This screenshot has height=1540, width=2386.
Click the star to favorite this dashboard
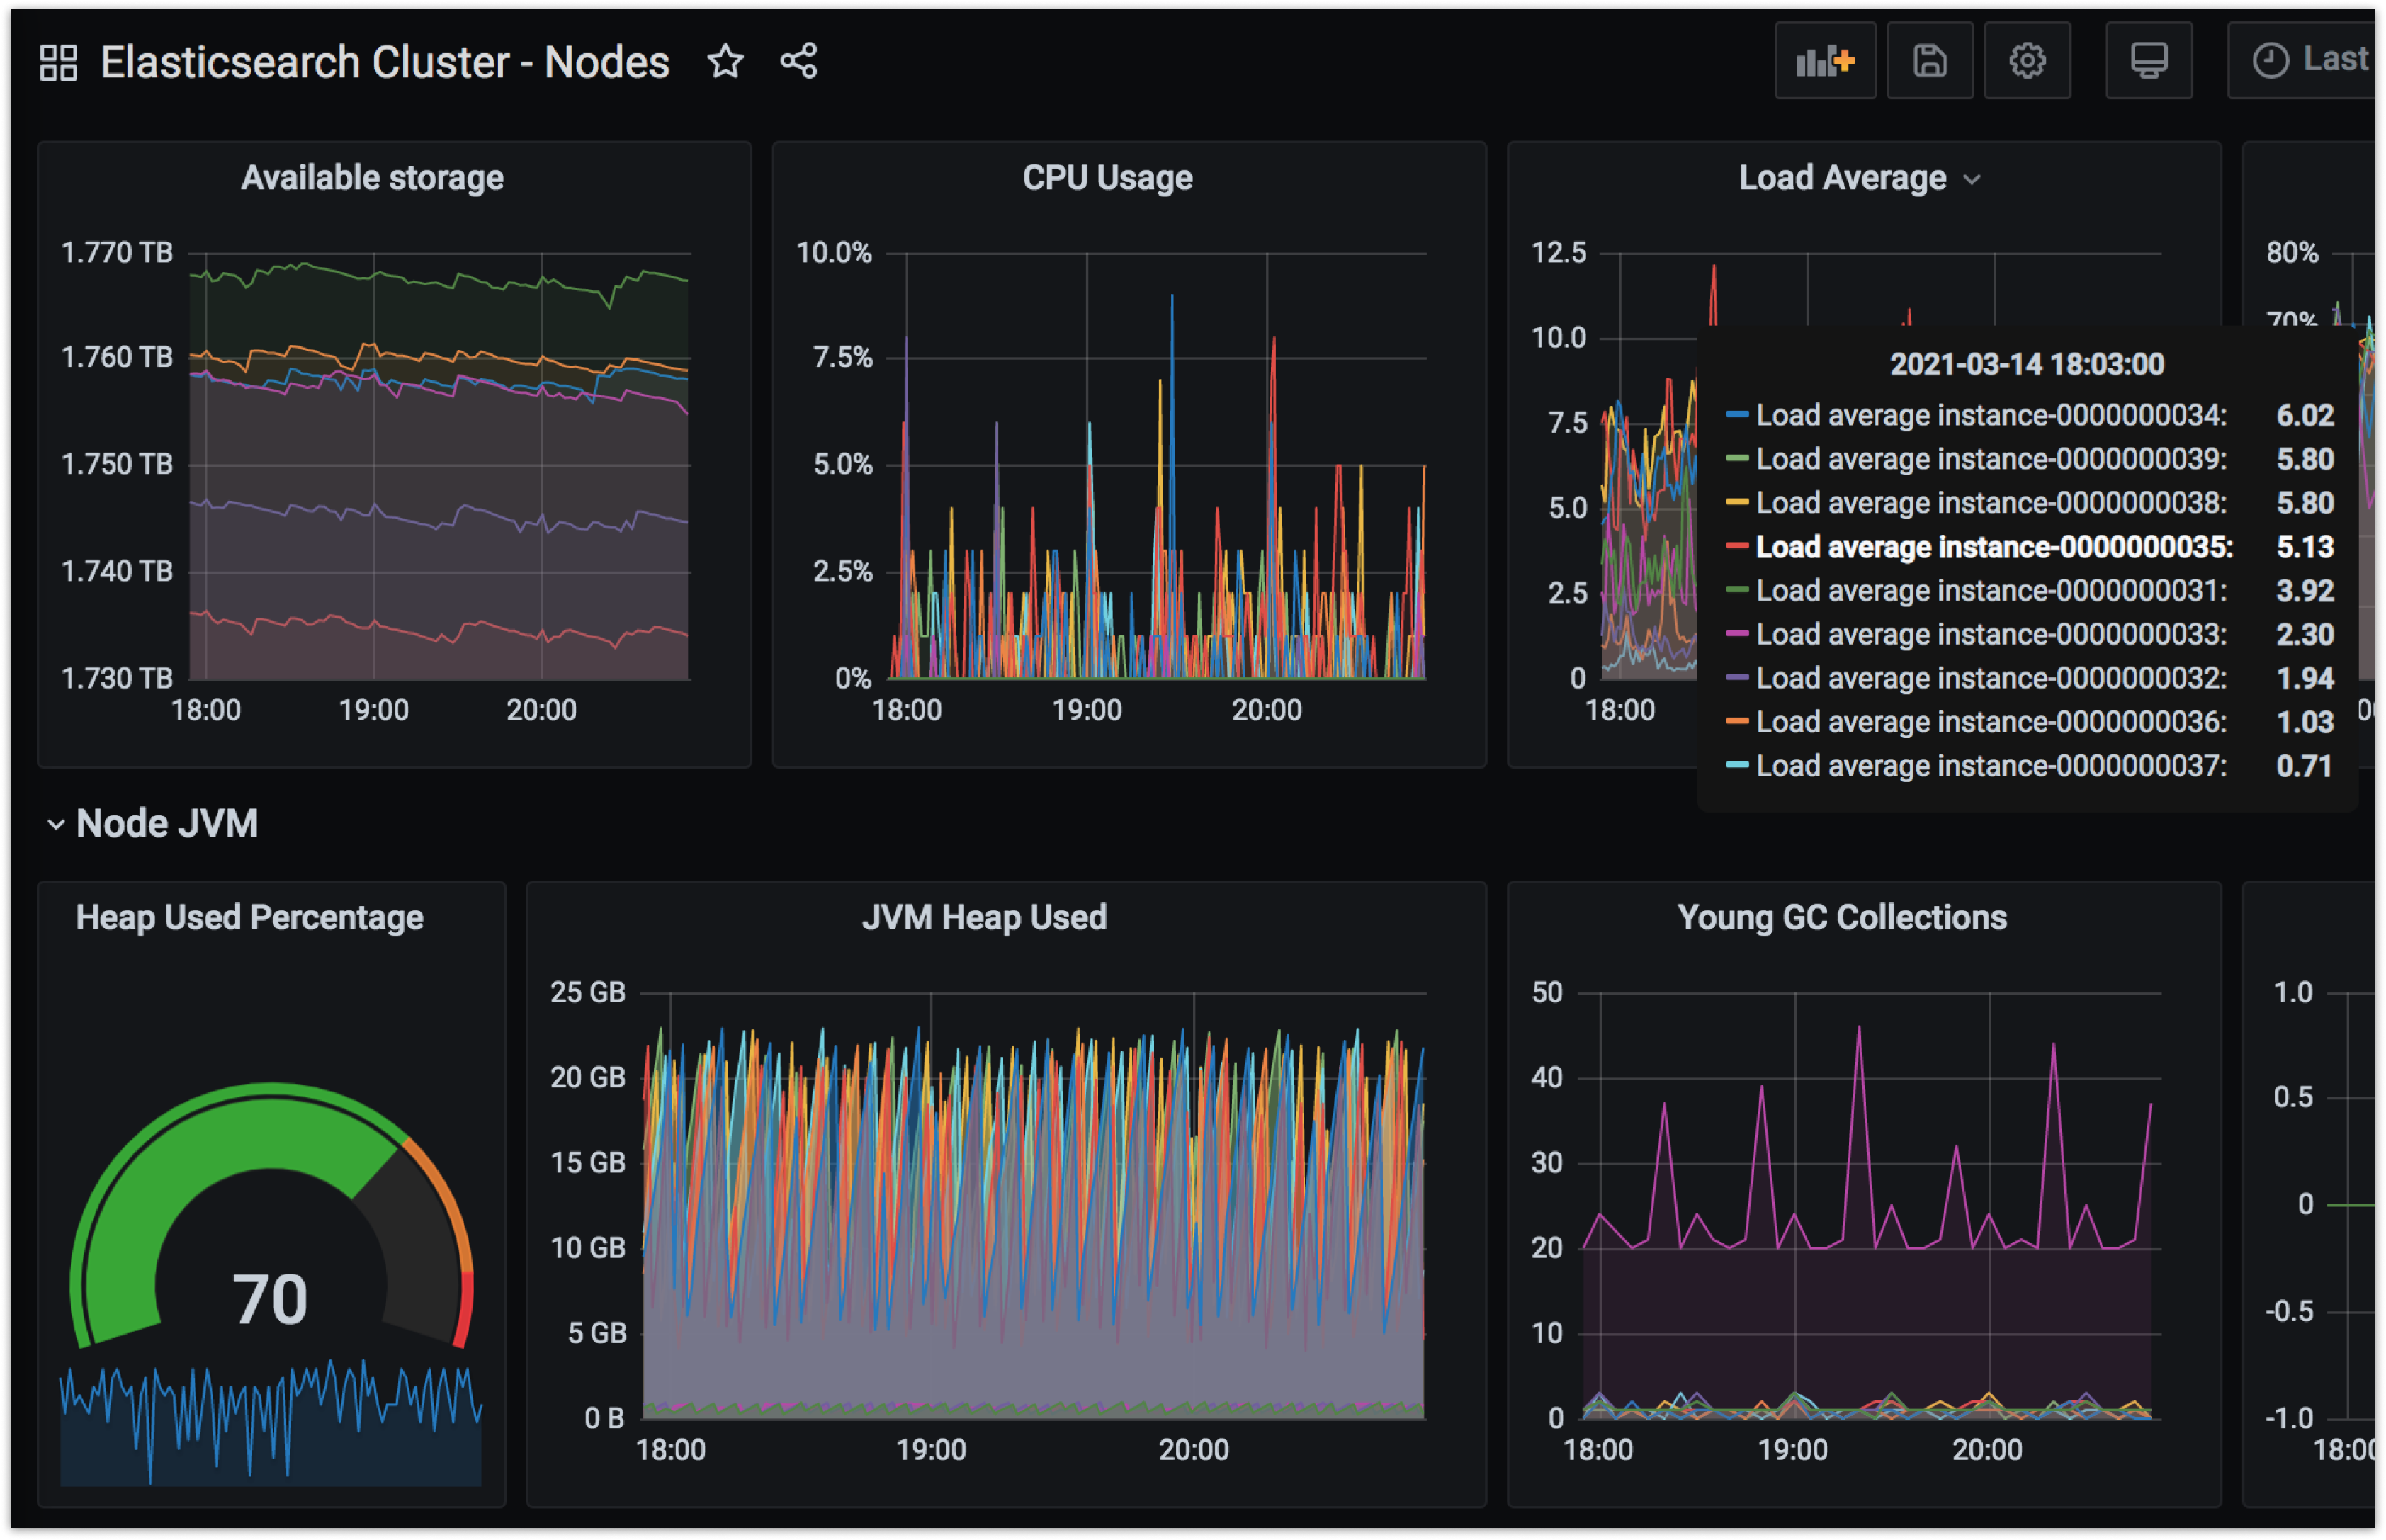click(725, 61)
